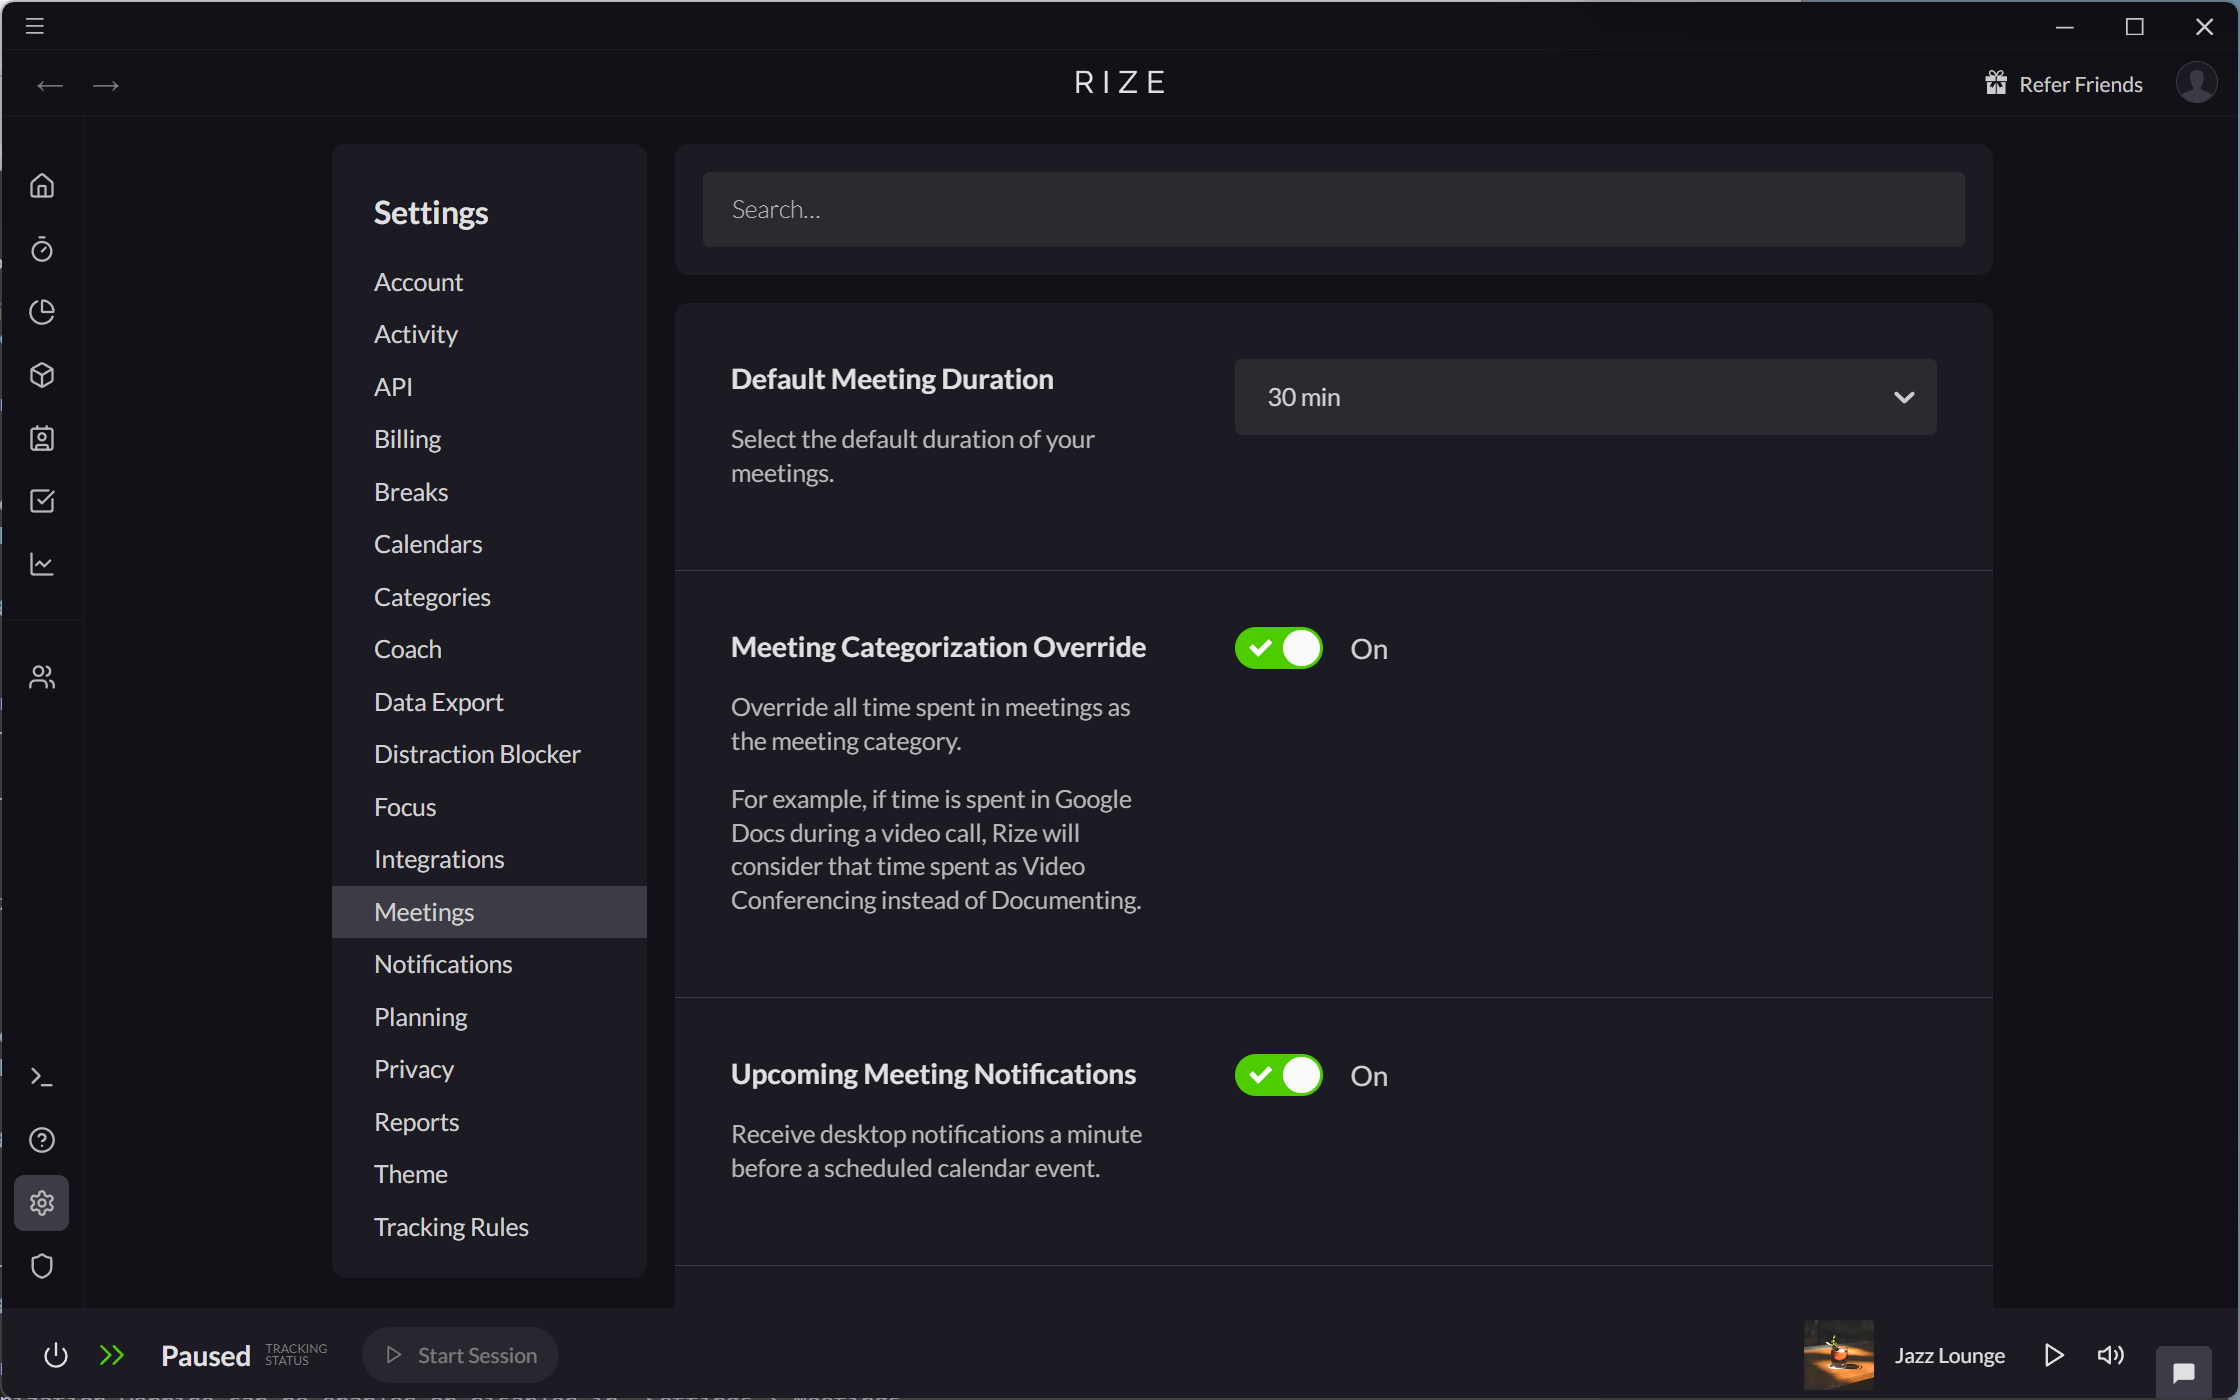Mute audio via the speaker icon
Screen dimensions: 2240x1400
[x=2110, y=1355]
